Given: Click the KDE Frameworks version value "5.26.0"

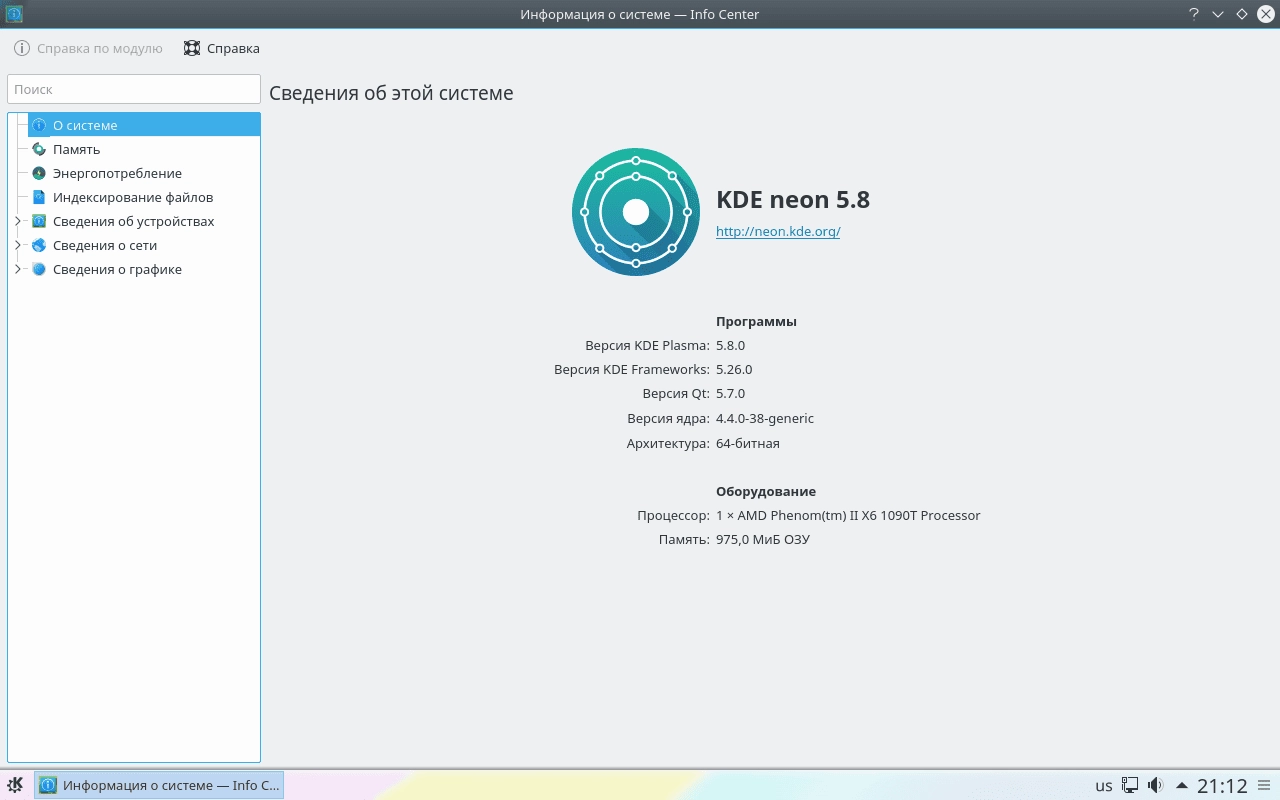Looking at the screenshot, I should click(734, 369).
